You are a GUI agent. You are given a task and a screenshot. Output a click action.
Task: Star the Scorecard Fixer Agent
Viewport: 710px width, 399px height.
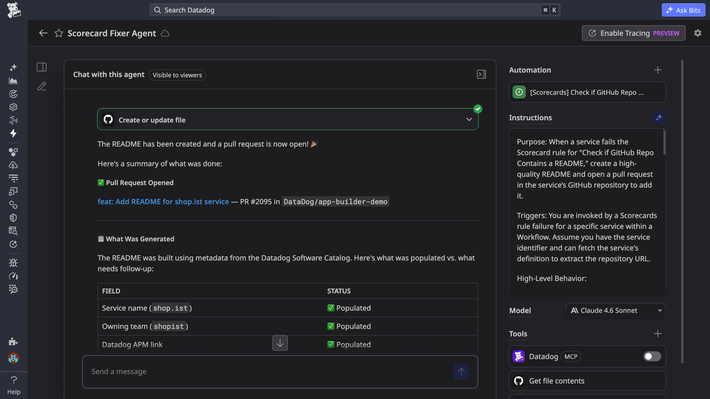(58, 33)
